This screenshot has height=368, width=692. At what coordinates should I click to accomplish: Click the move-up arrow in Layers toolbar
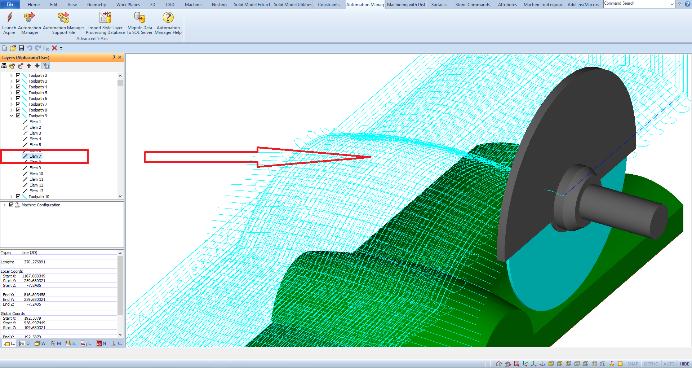coord(29,66)
